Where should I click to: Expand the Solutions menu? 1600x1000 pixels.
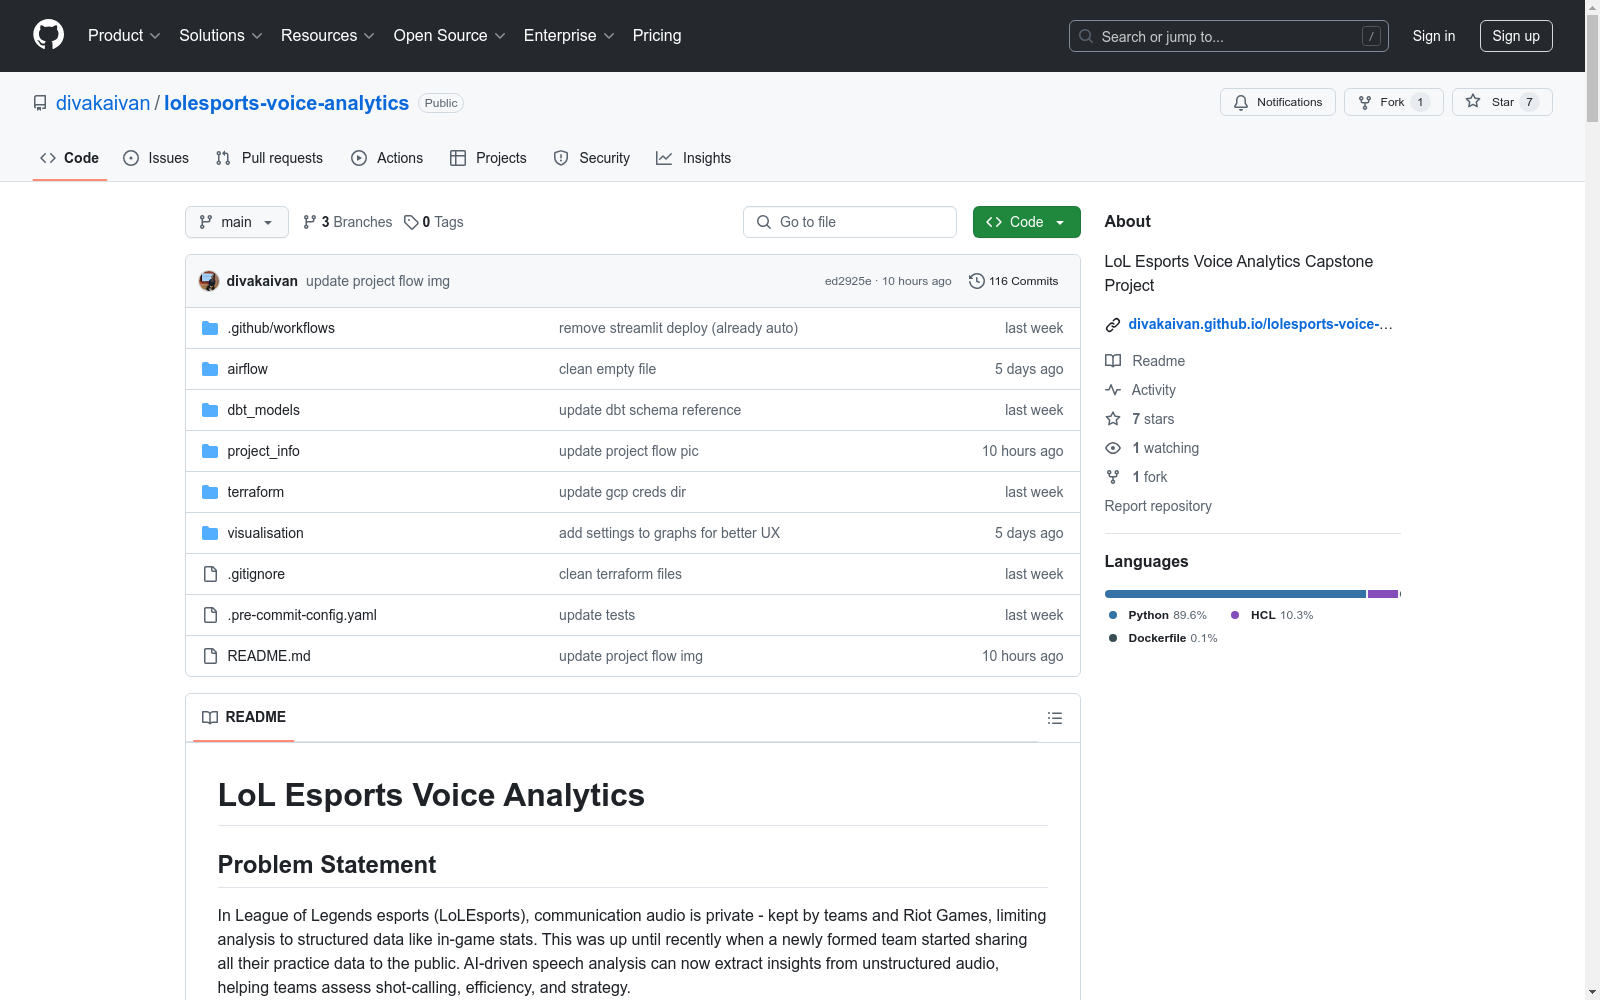(x=221, y=35)
